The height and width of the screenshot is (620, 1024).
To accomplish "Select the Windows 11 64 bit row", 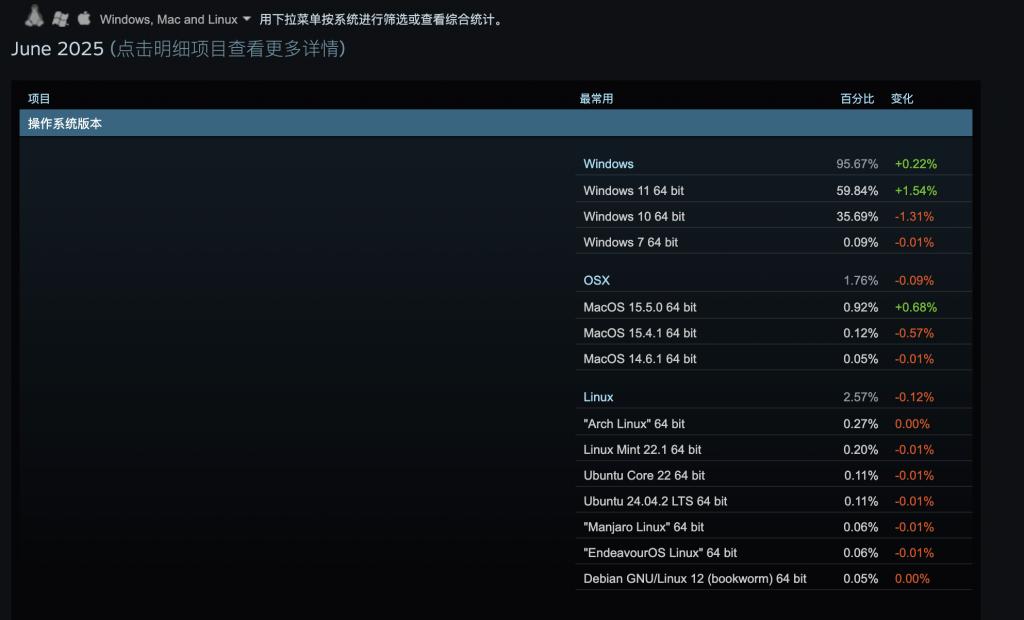I will pos(774,191).
